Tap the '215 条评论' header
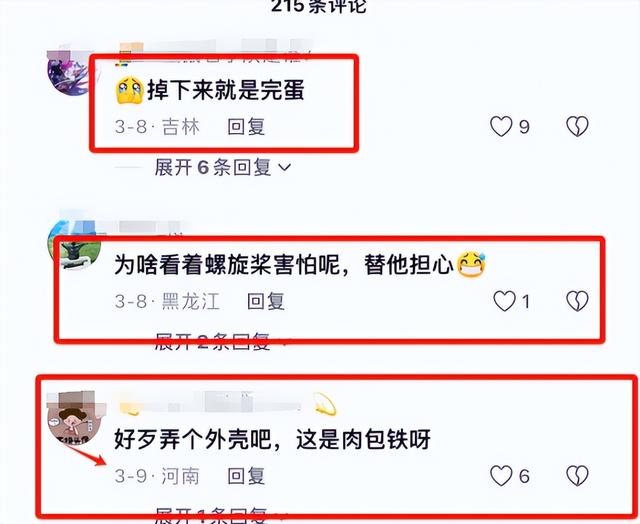Image resolution: width=640 pixels, height=524 pixels. (319, 6)
